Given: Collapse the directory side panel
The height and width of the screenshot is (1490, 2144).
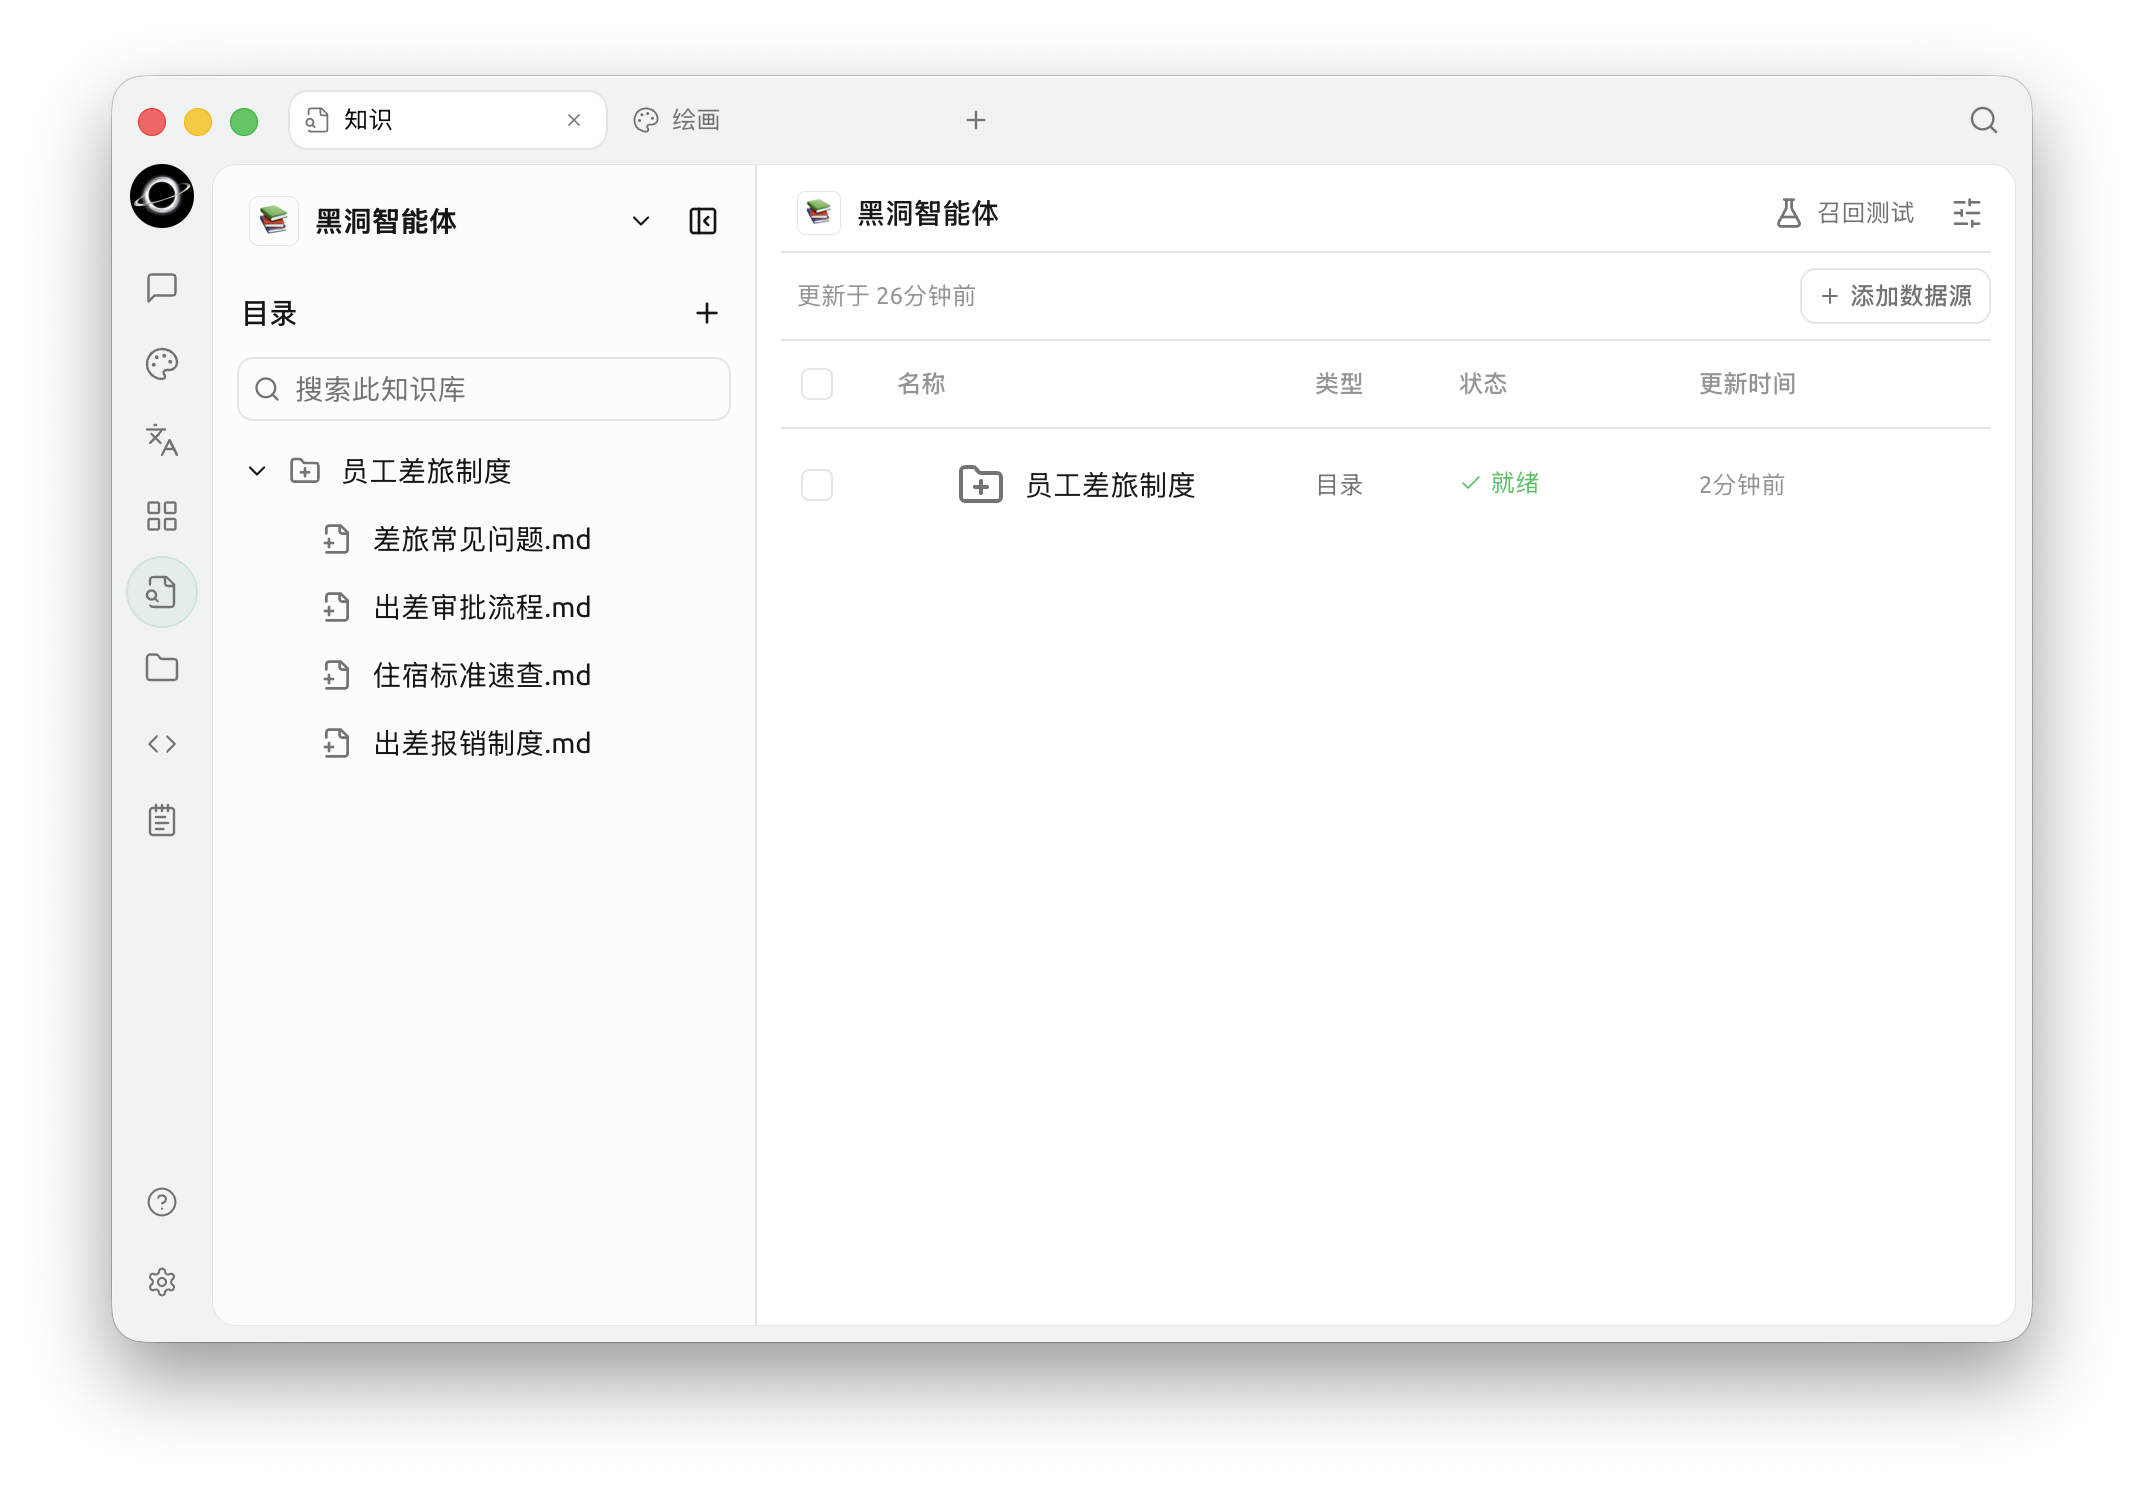Looking at the screenshot, I should 703,221.
